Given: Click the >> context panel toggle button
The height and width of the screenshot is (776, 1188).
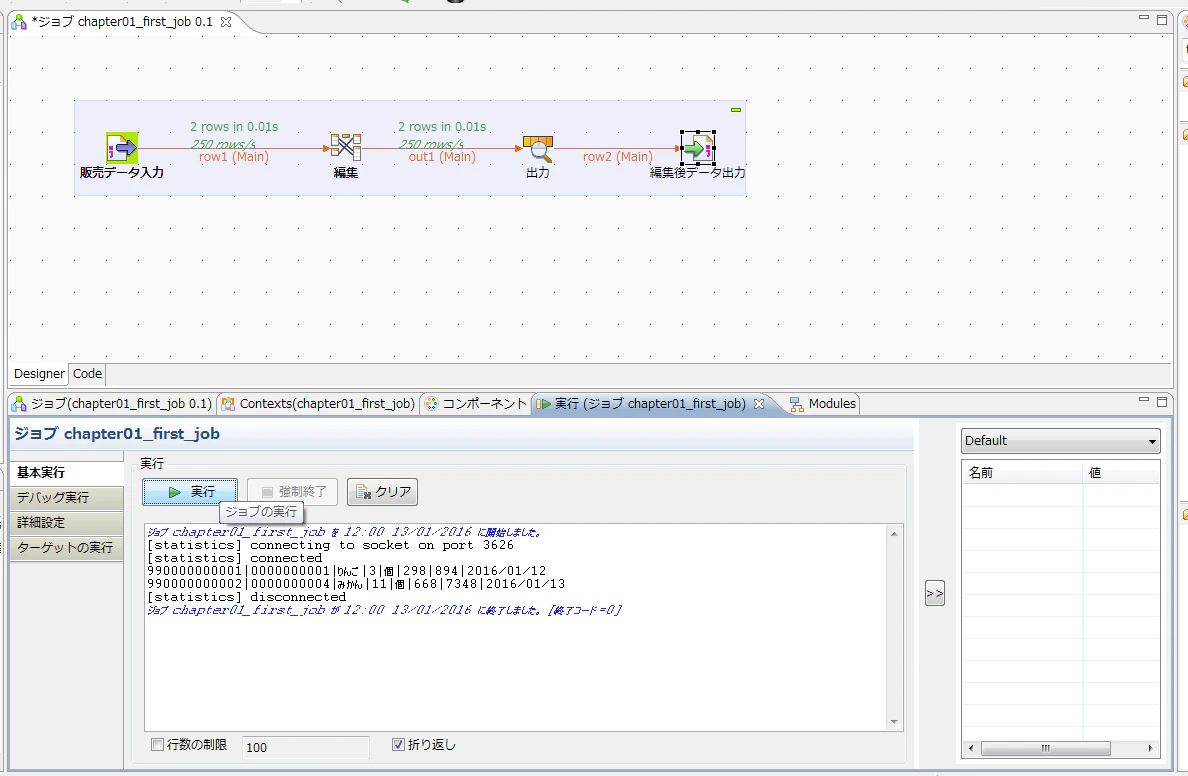Looking at the screenshot, I should point(935,593).
